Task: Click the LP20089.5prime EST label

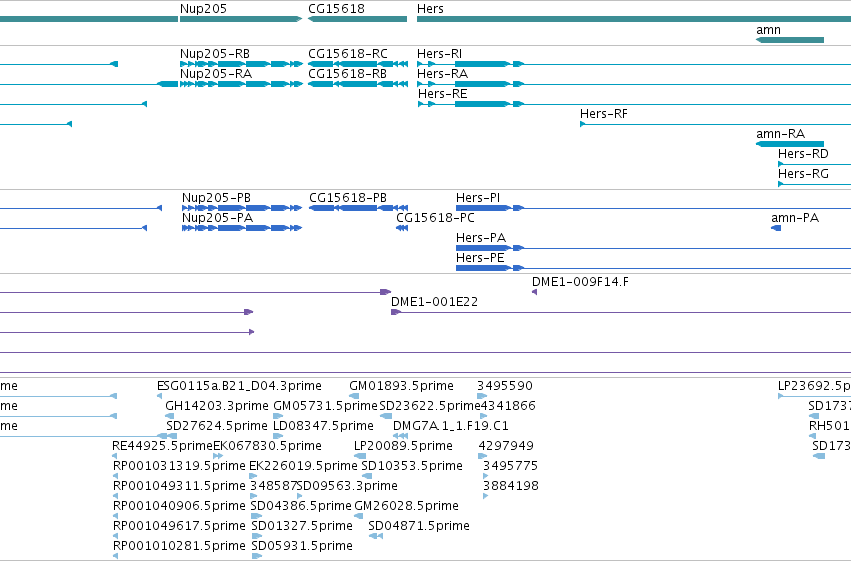Action: (x=403, y=447)
